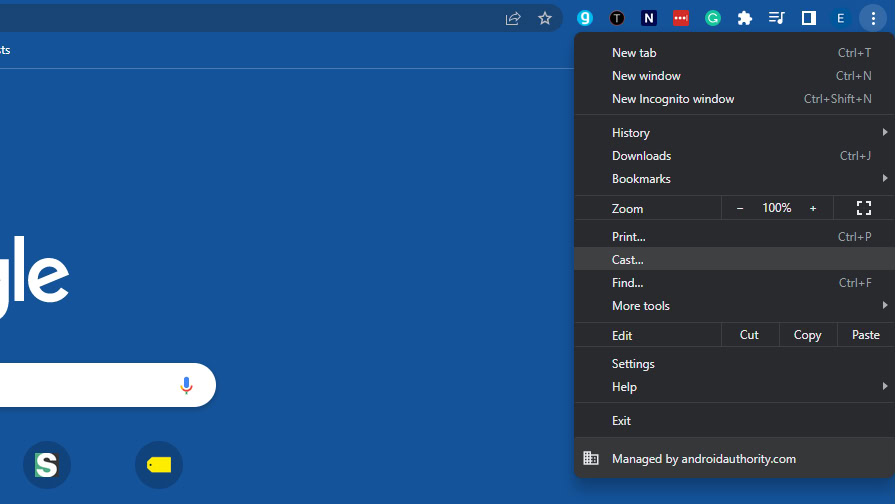Image resolution: width=896 pixels, height=504 pixels.
Task: Open the blue g extension icon
Action: coord(585,18)
